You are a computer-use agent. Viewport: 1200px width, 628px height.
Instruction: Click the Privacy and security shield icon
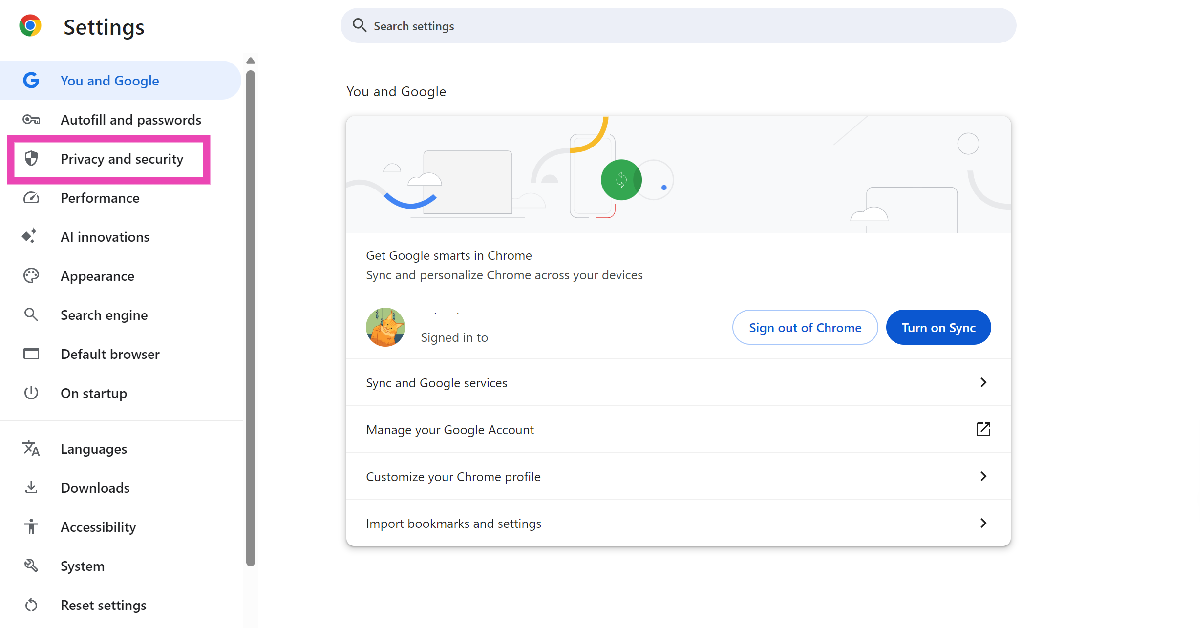point(31,159)
